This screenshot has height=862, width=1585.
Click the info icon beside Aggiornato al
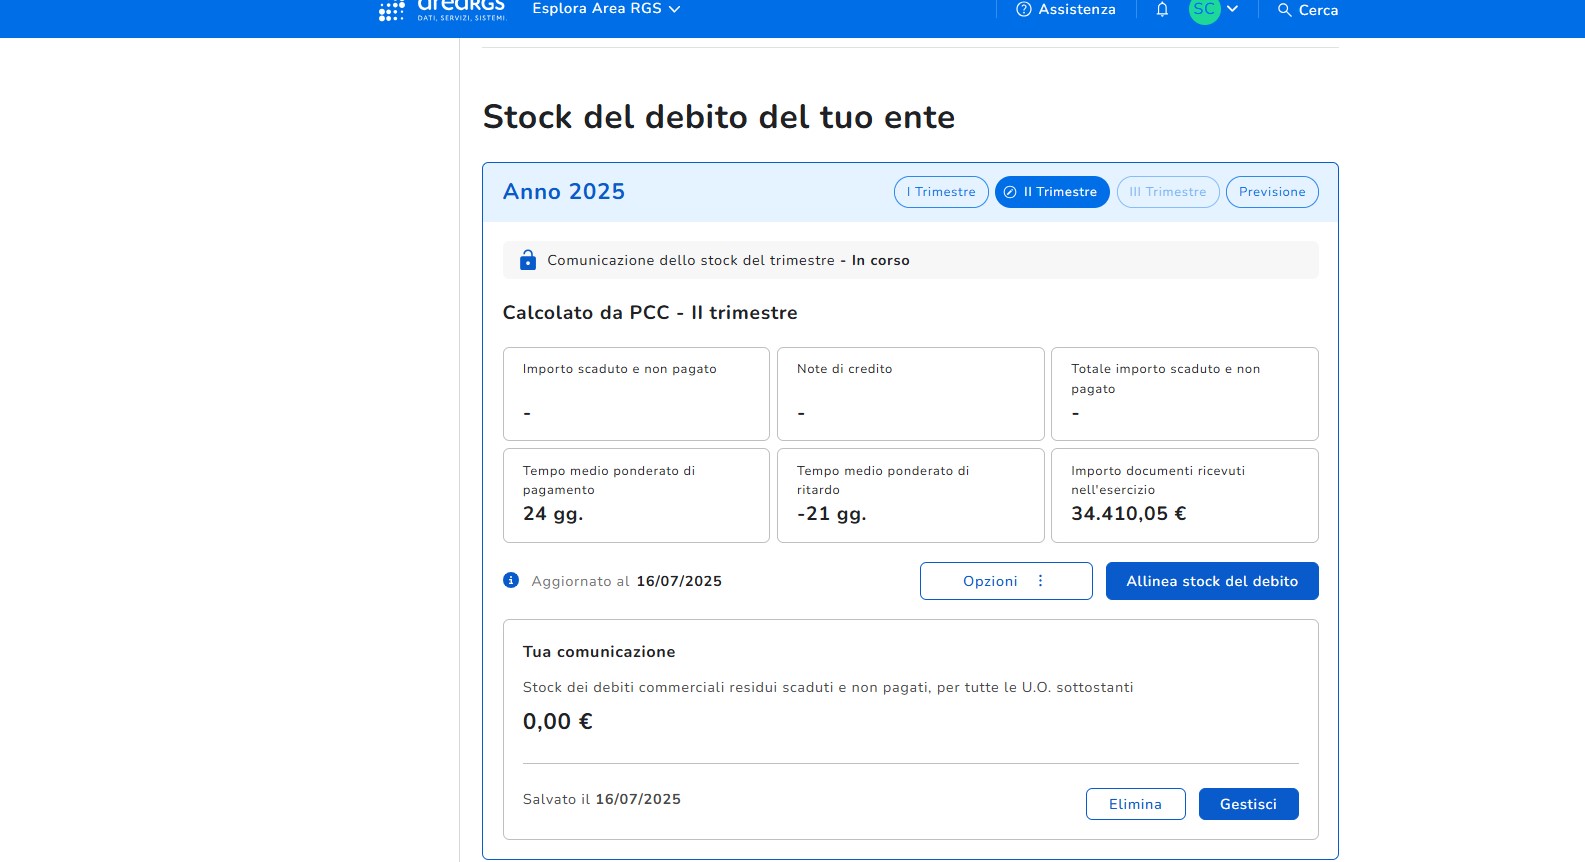click(511, 580)
